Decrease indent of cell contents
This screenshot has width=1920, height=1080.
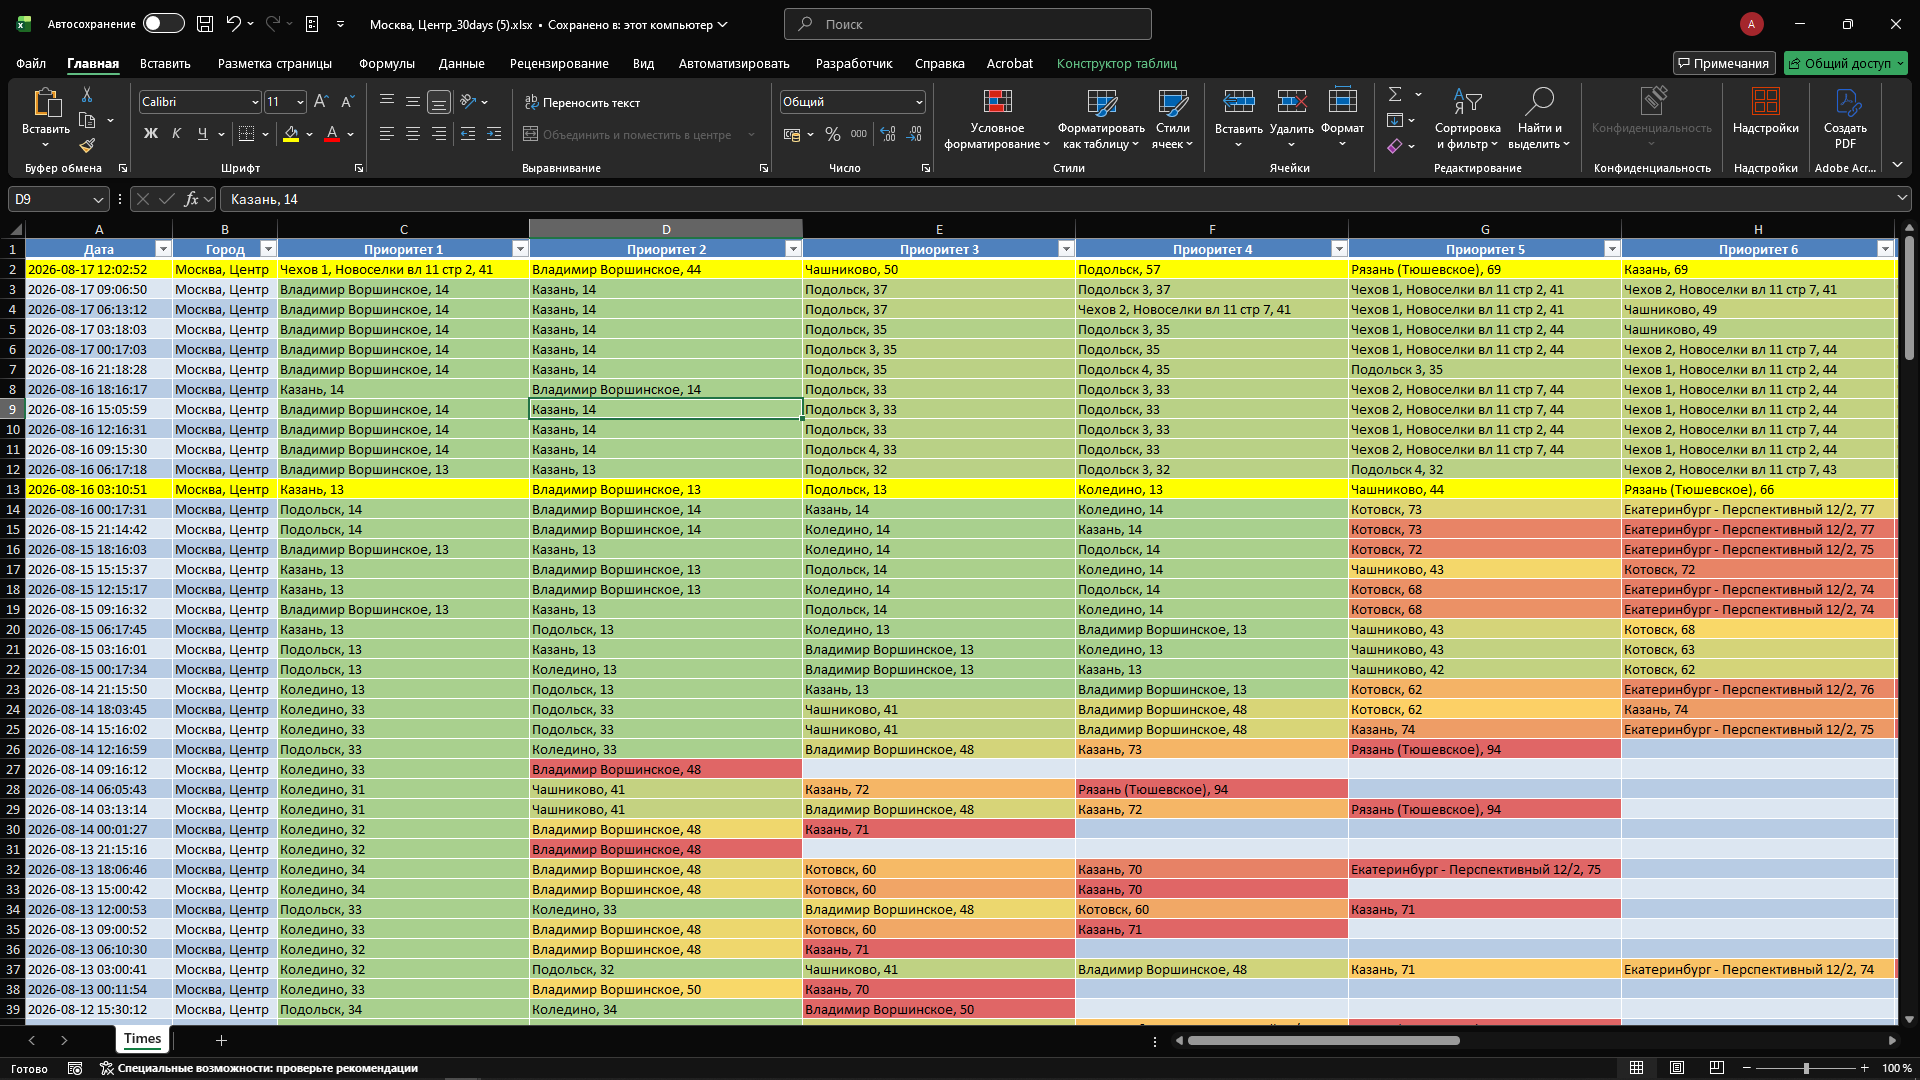coord(467,134)
